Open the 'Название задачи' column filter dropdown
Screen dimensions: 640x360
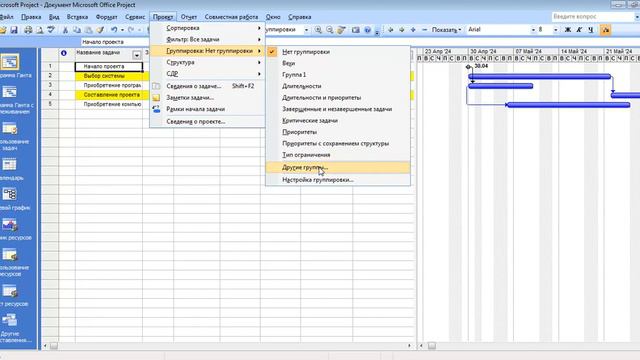(x=137, y=55)
